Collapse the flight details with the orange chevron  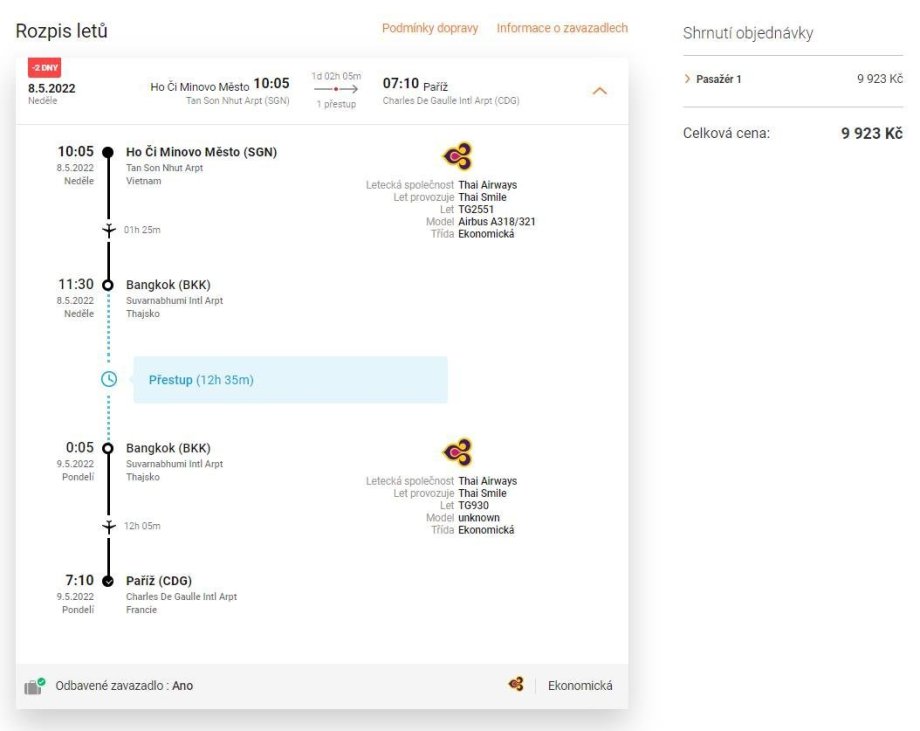[600, 91]
